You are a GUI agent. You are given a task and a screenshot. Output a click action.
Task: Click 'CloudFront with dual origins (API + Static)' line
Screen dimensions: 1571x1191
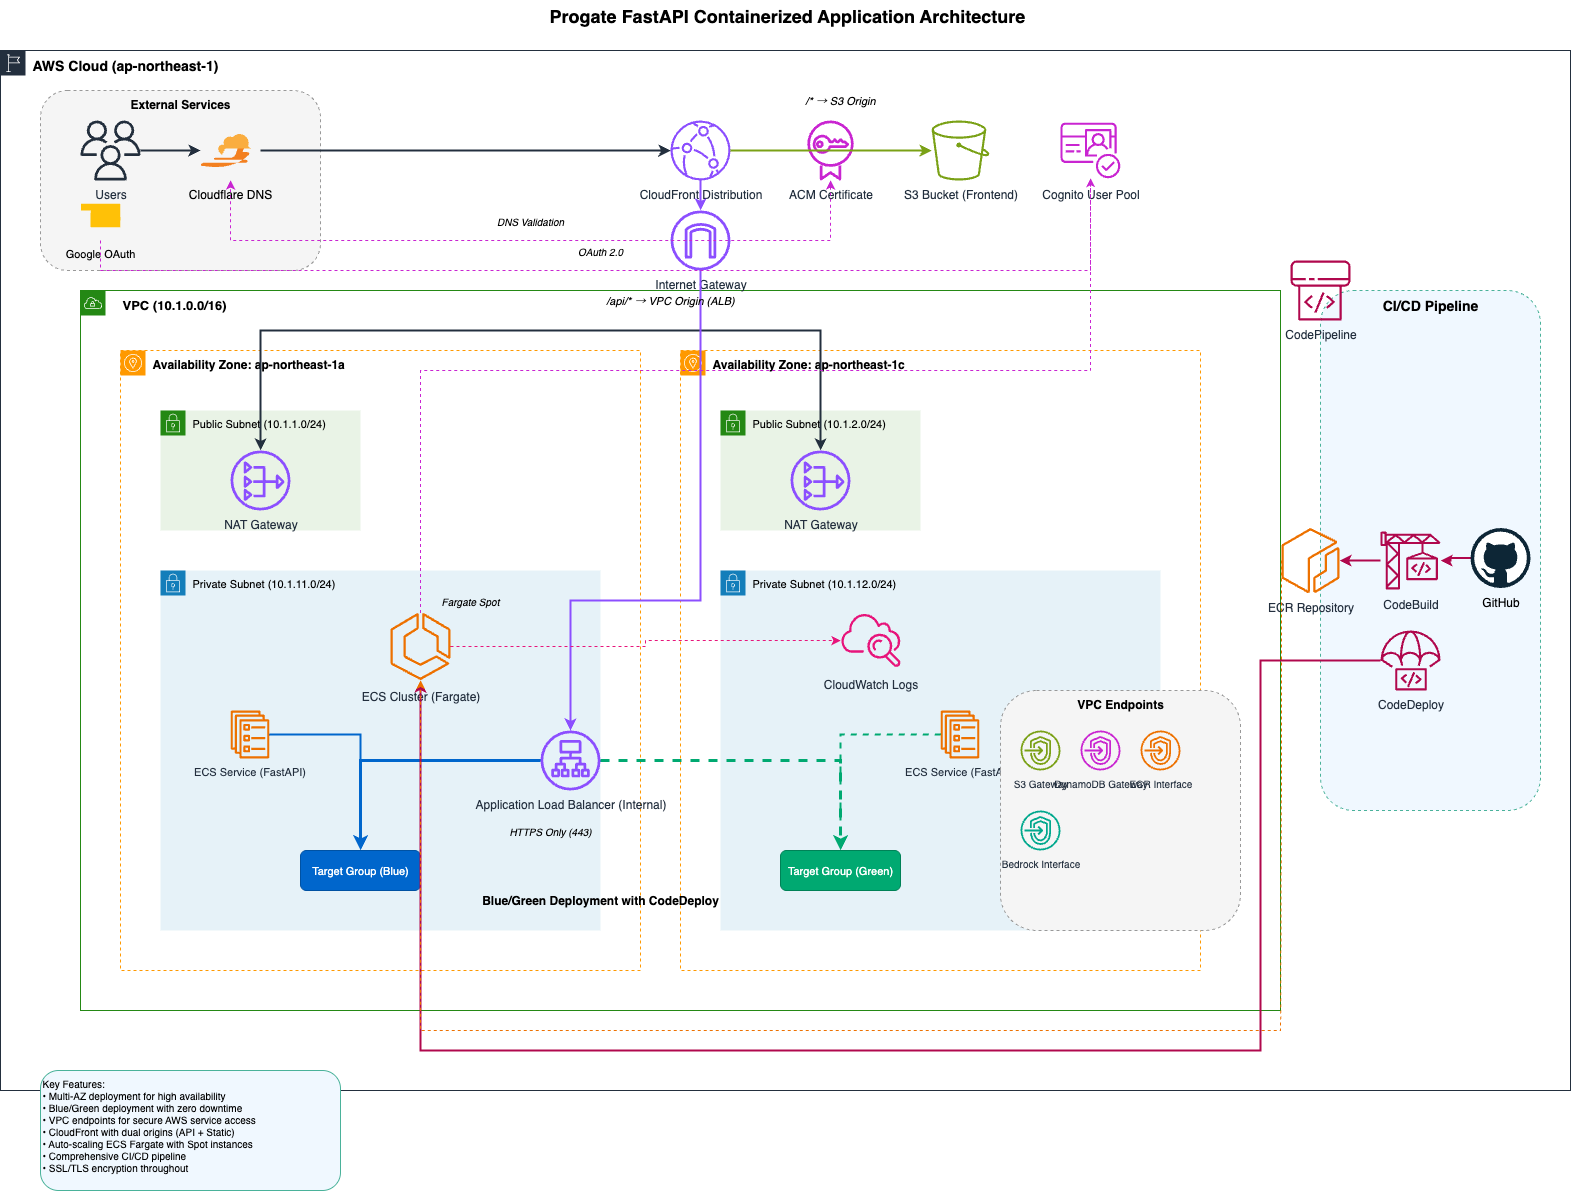click(138, 1133)
